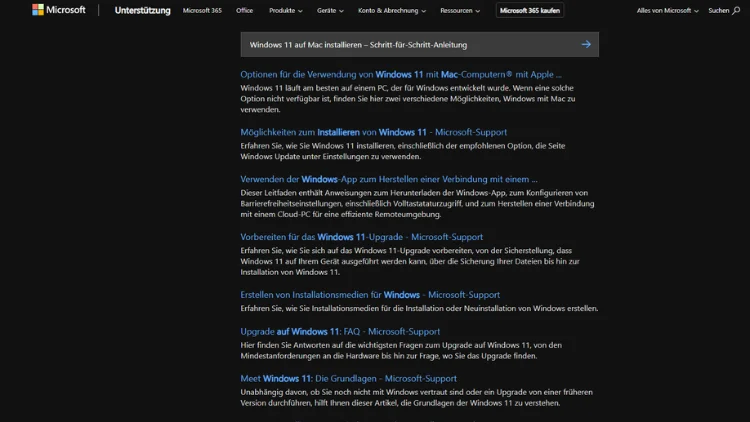The height and width of the screenshot is (422, 750).
Task: Open the Microsoft 365 menu item
Action: coord(202,11)
